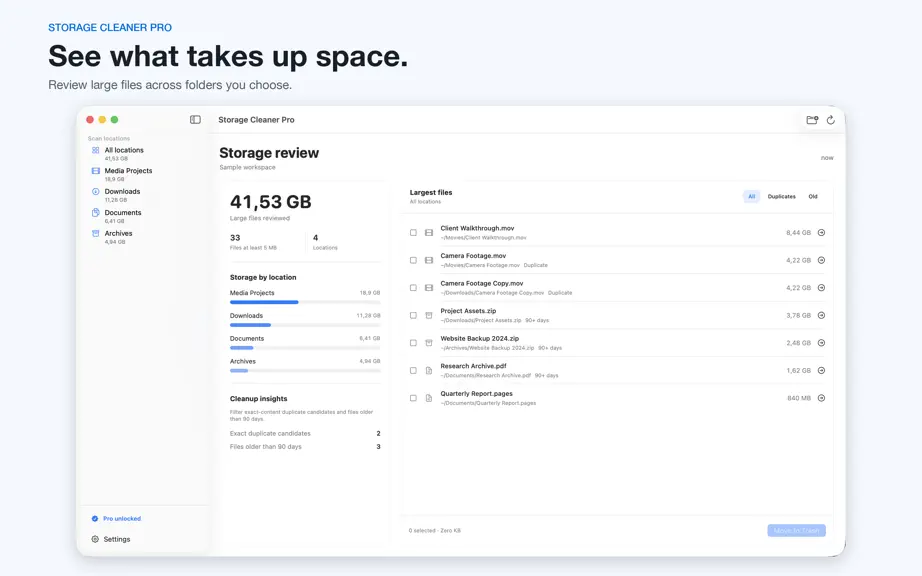Viewport: 922px width, 576px height.
Task: Click the Research Archive.pdf file name
Action: pyautogui.click(x=473, y=366)
